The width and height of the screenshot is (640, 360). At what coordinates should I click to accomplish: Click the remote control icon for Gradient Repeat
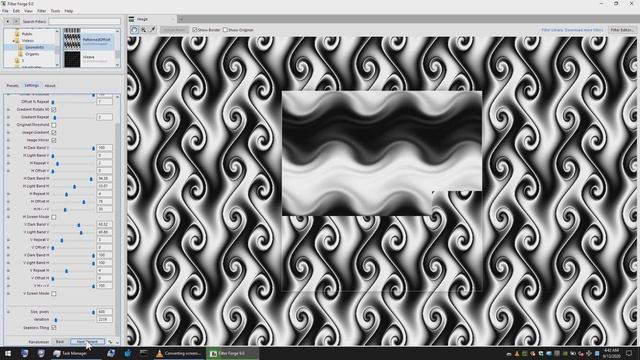[8, 117]
